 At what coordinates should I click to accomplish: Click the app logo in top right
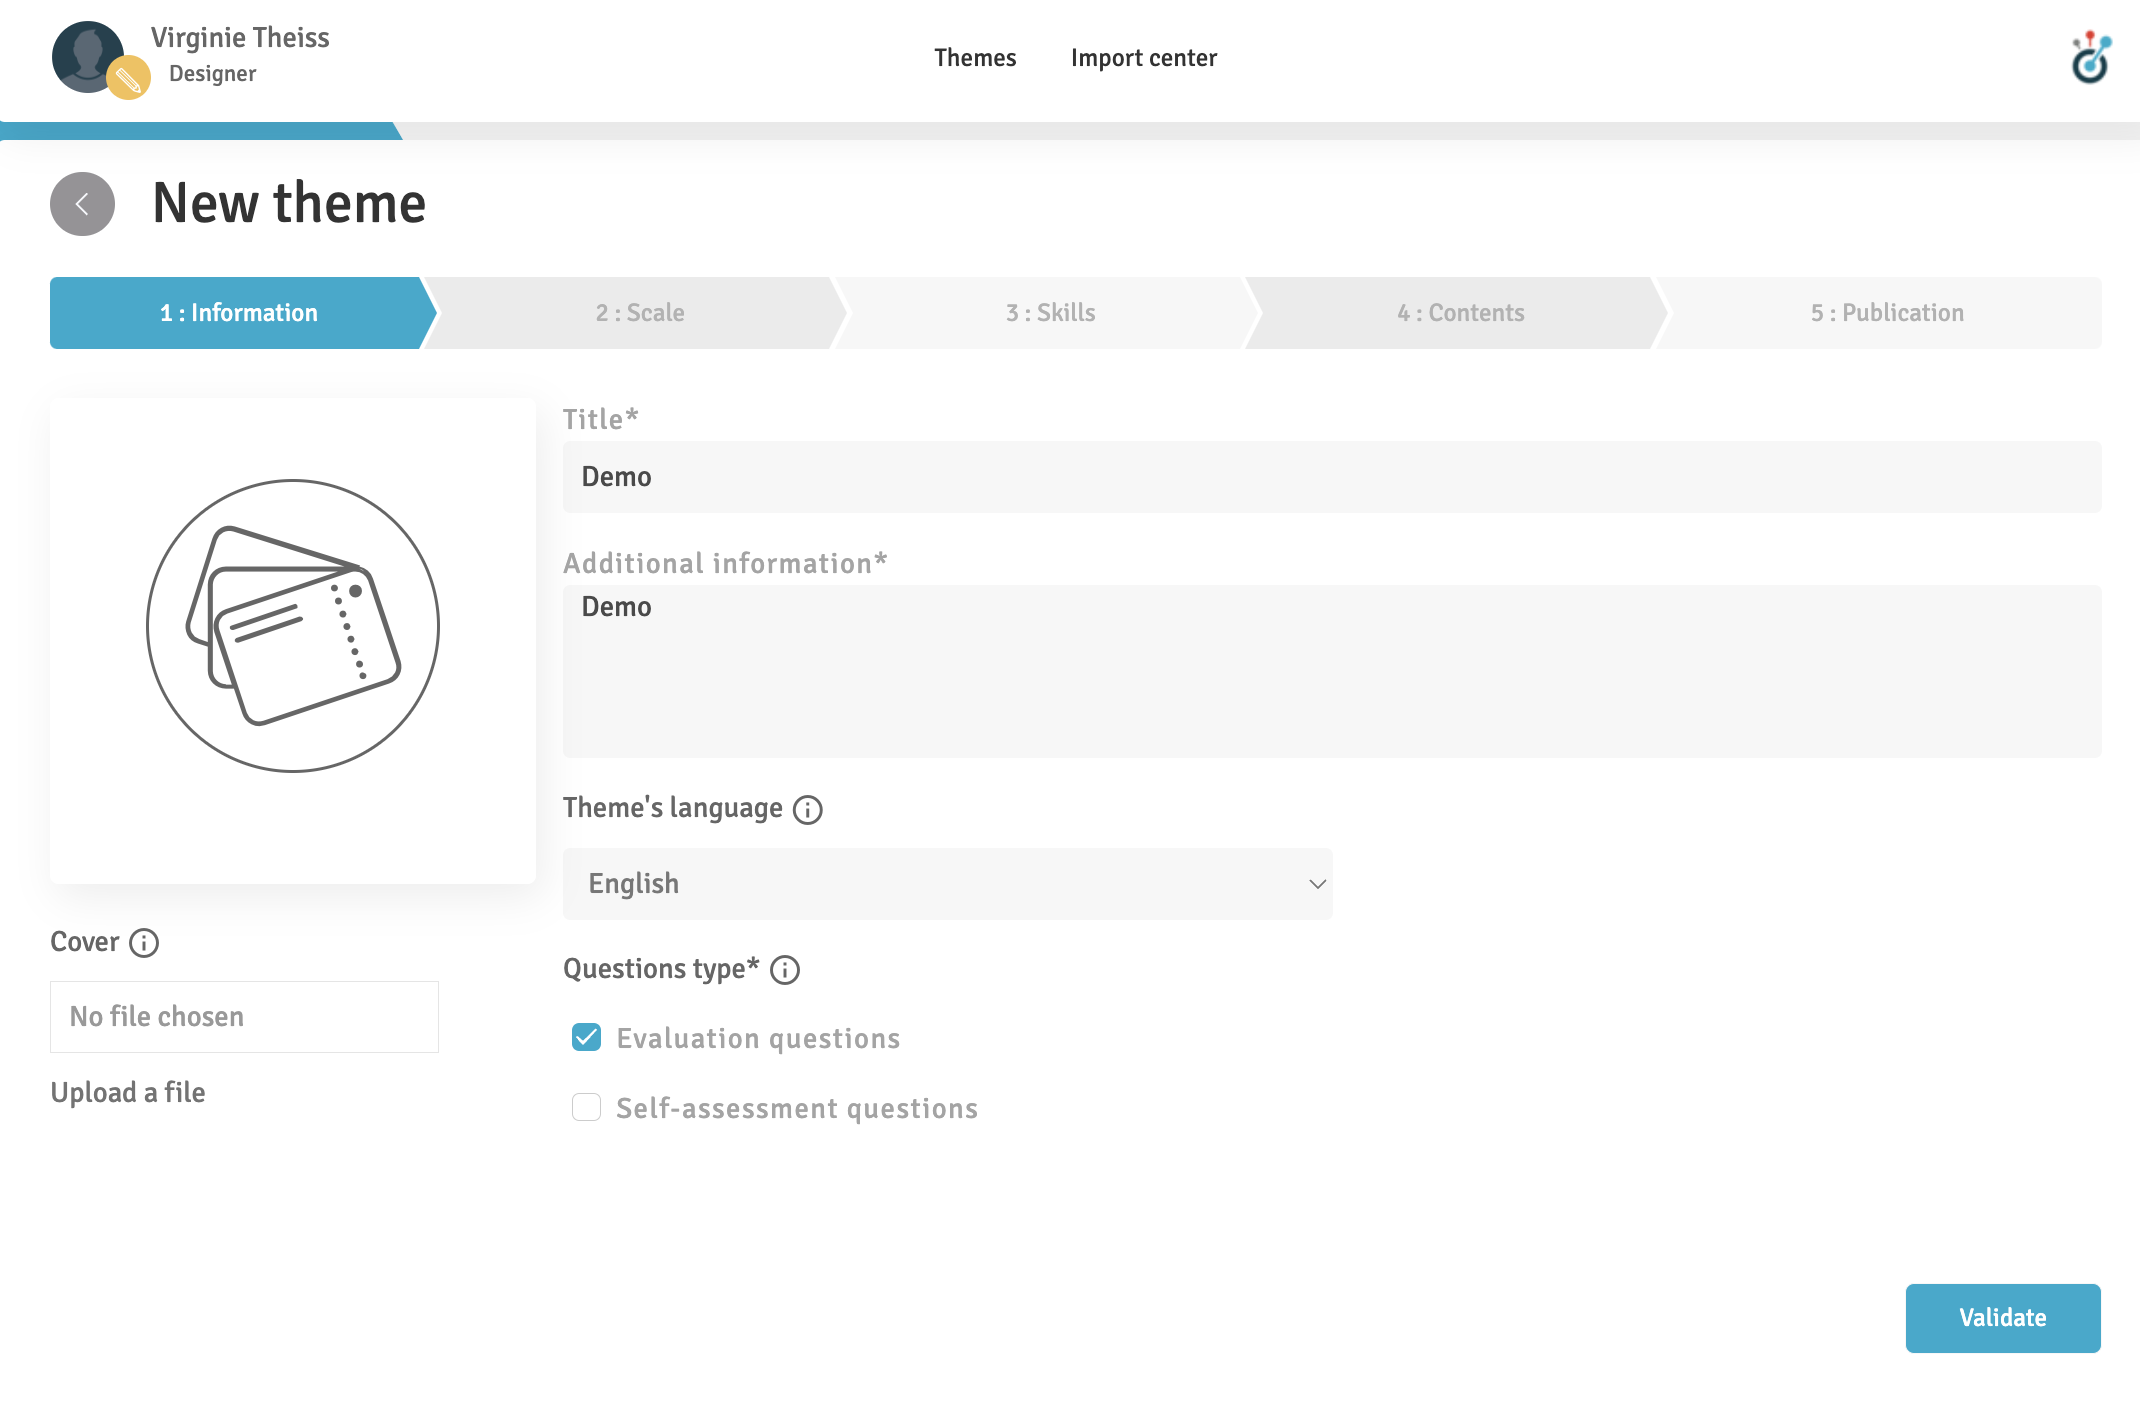(x=2090, y=58)
